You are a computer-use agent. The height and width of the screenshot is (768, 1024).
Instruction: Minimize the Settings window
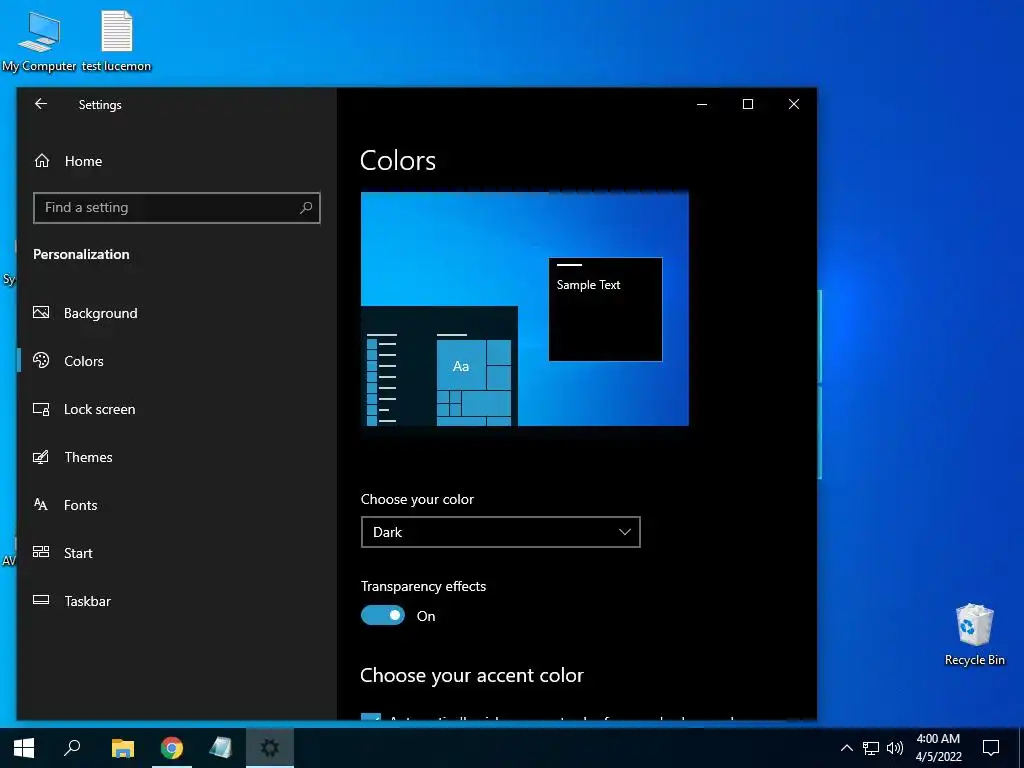[x=702, y=104]
